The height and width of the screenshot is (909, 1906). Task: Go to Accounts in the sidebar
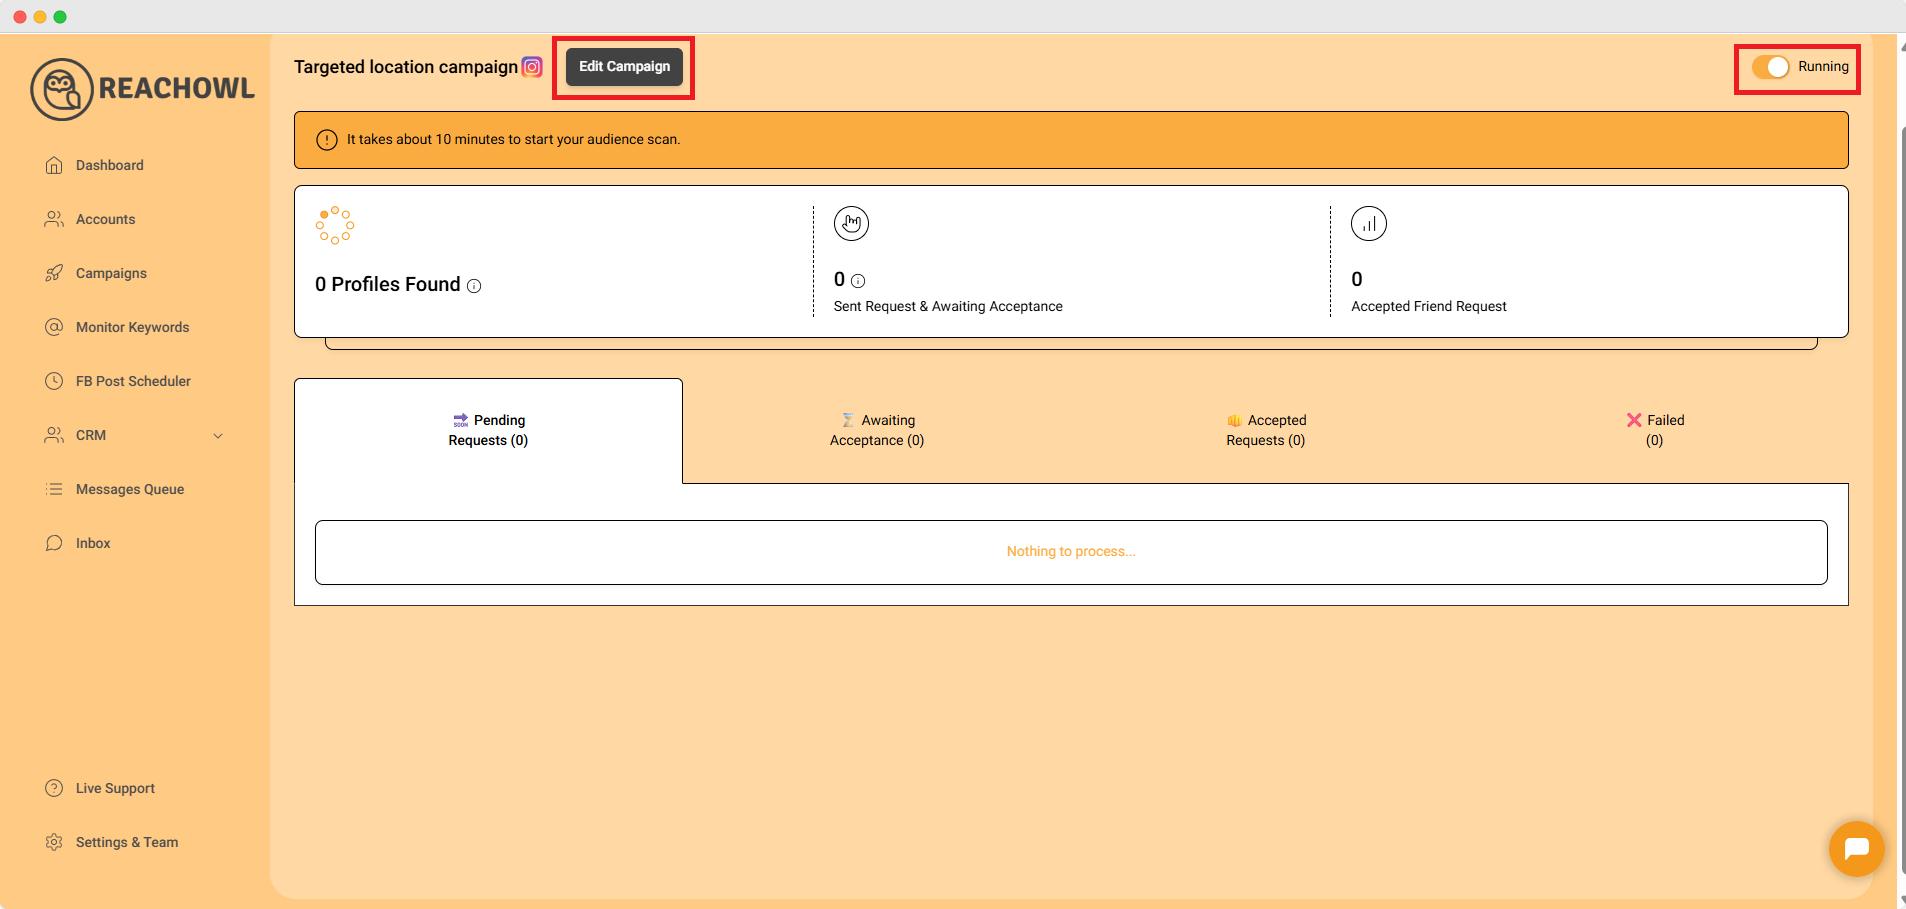pos(105,219)
